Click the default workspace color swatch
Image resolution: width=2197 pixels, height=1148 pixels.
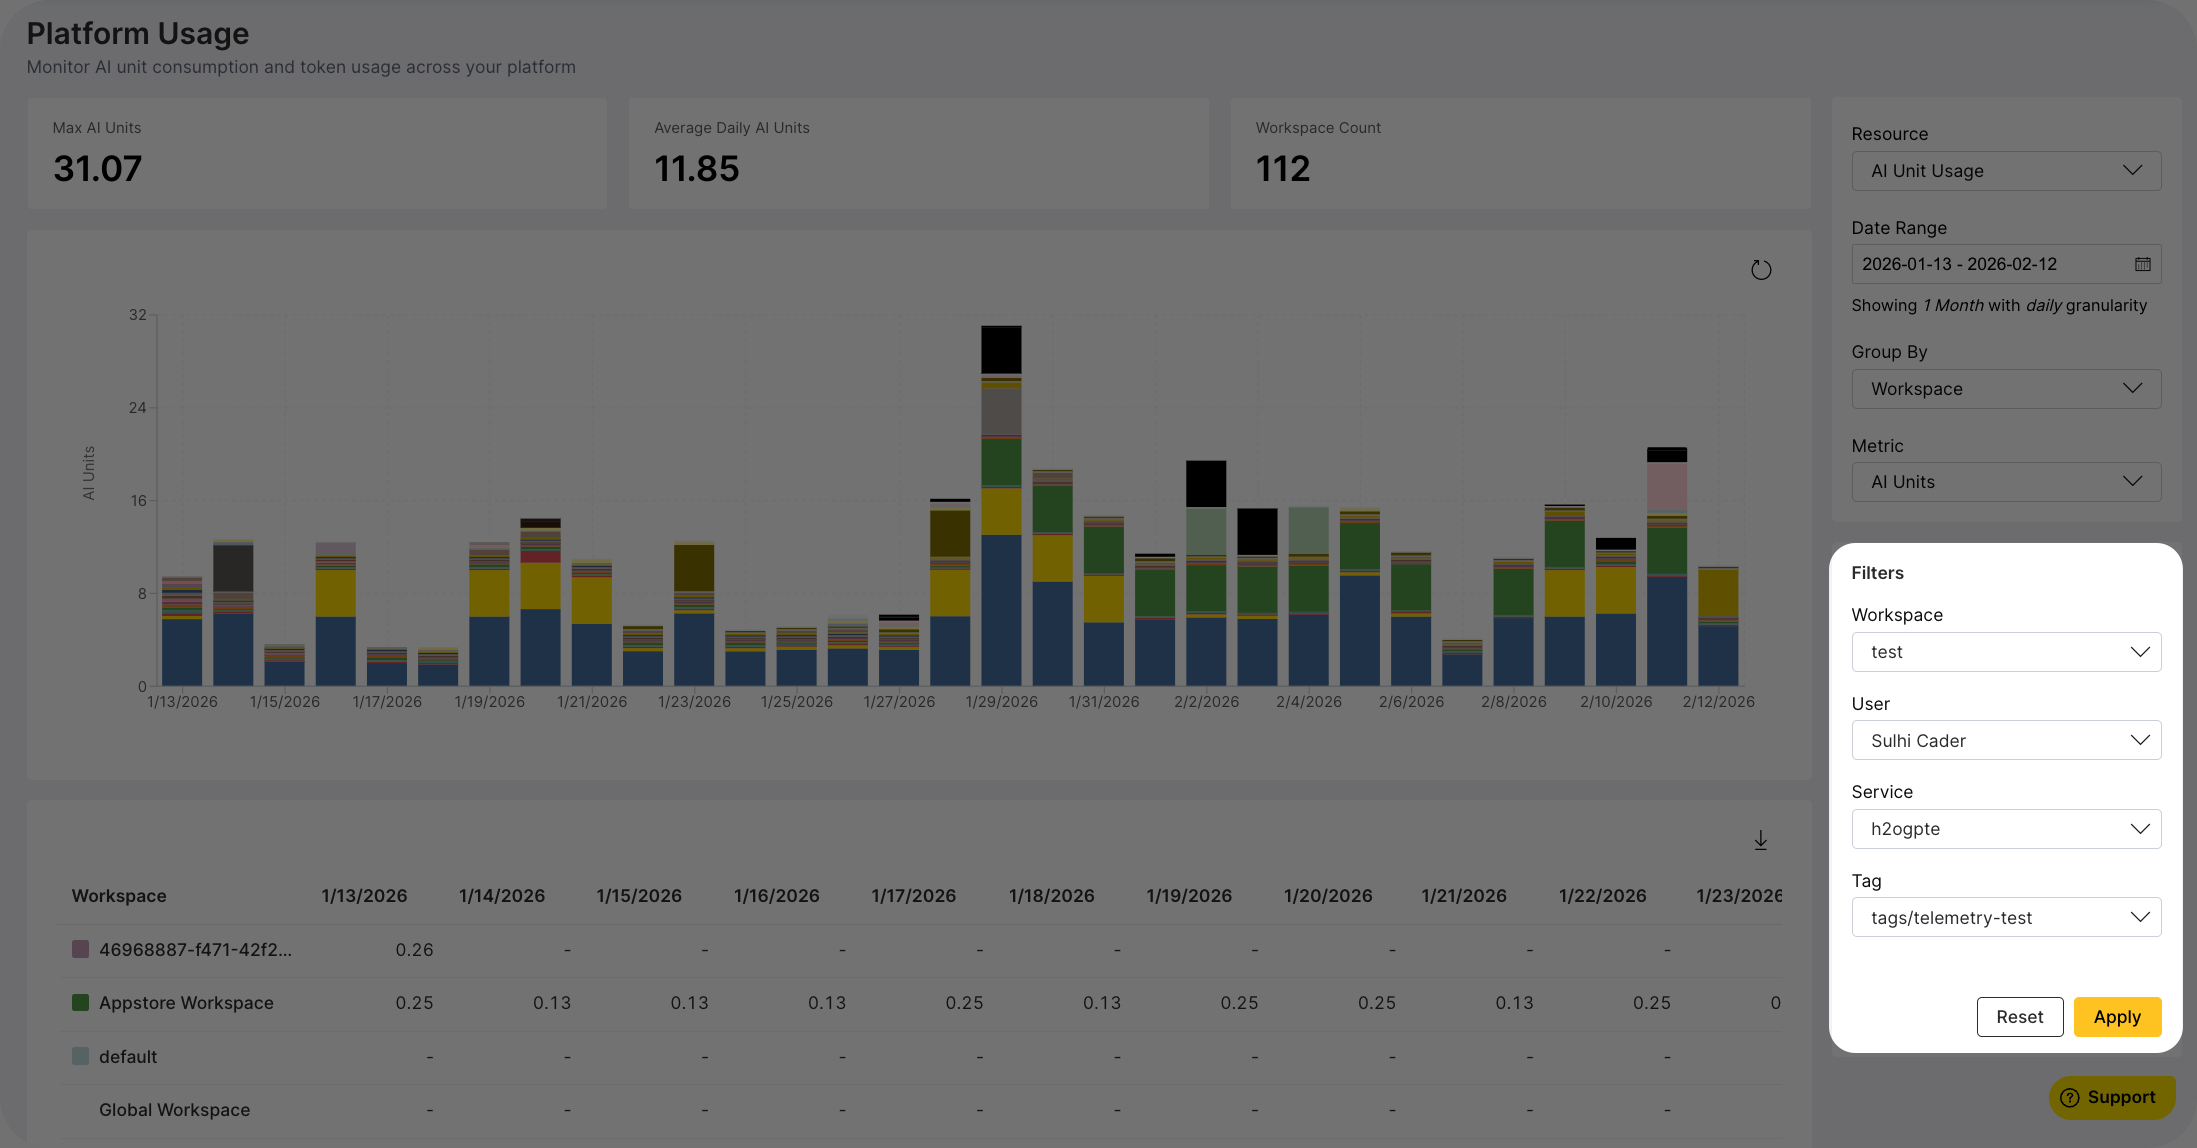pyautogui.click(x=81, y=1056)
